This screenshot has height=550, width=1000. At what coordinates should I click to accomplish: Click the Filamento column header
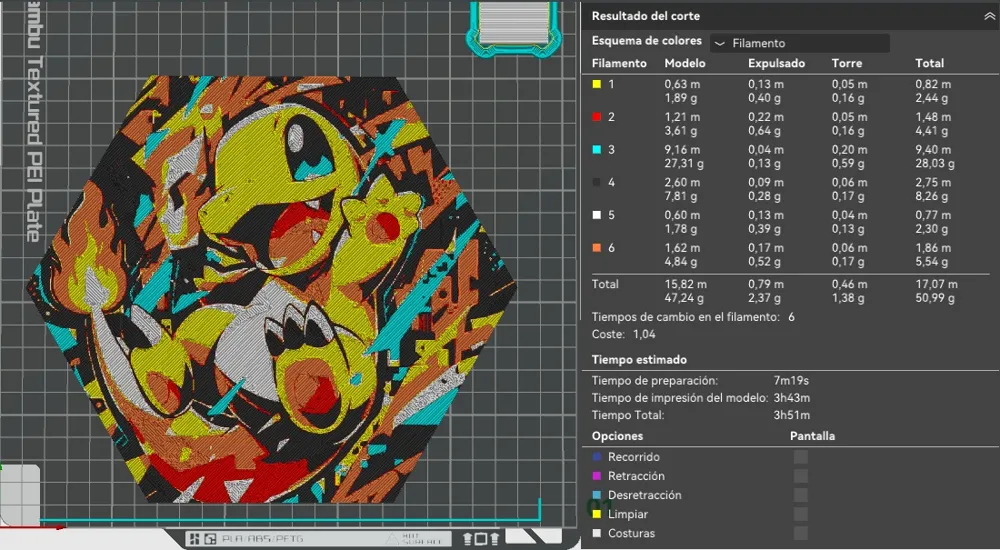pos(619,63)
